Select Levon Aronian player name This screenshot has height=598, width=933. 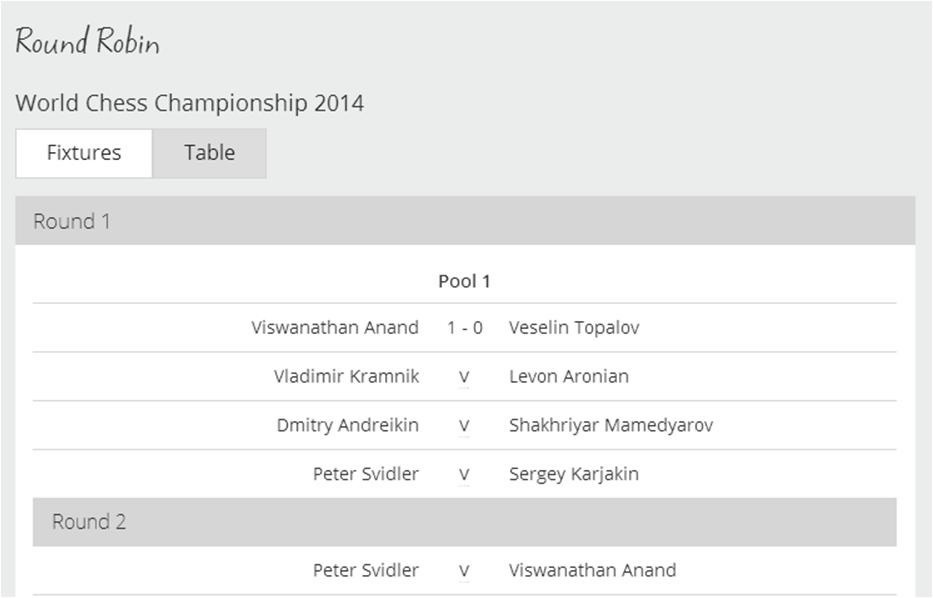point(569,376)
